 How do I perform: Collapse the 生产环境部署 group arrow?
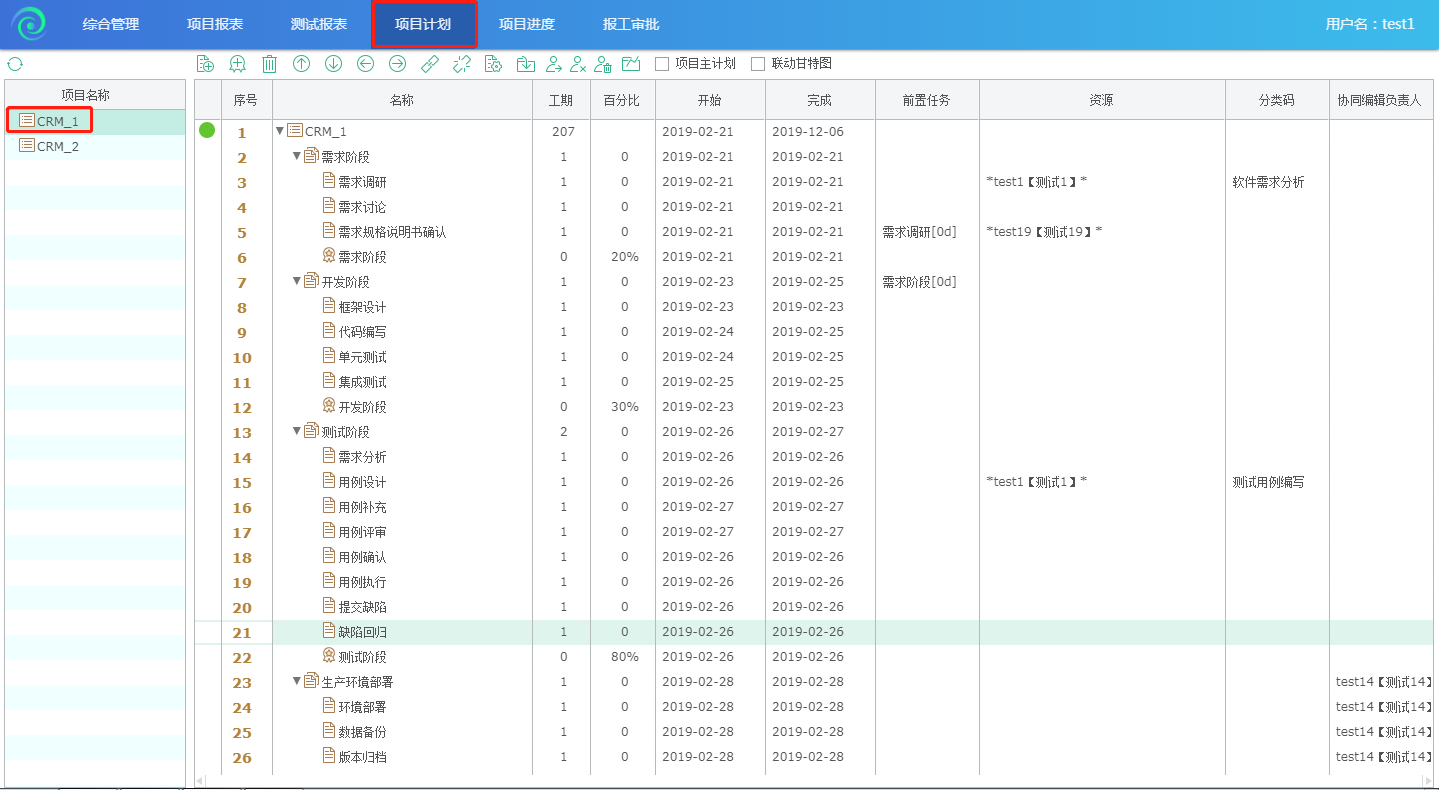297,681
